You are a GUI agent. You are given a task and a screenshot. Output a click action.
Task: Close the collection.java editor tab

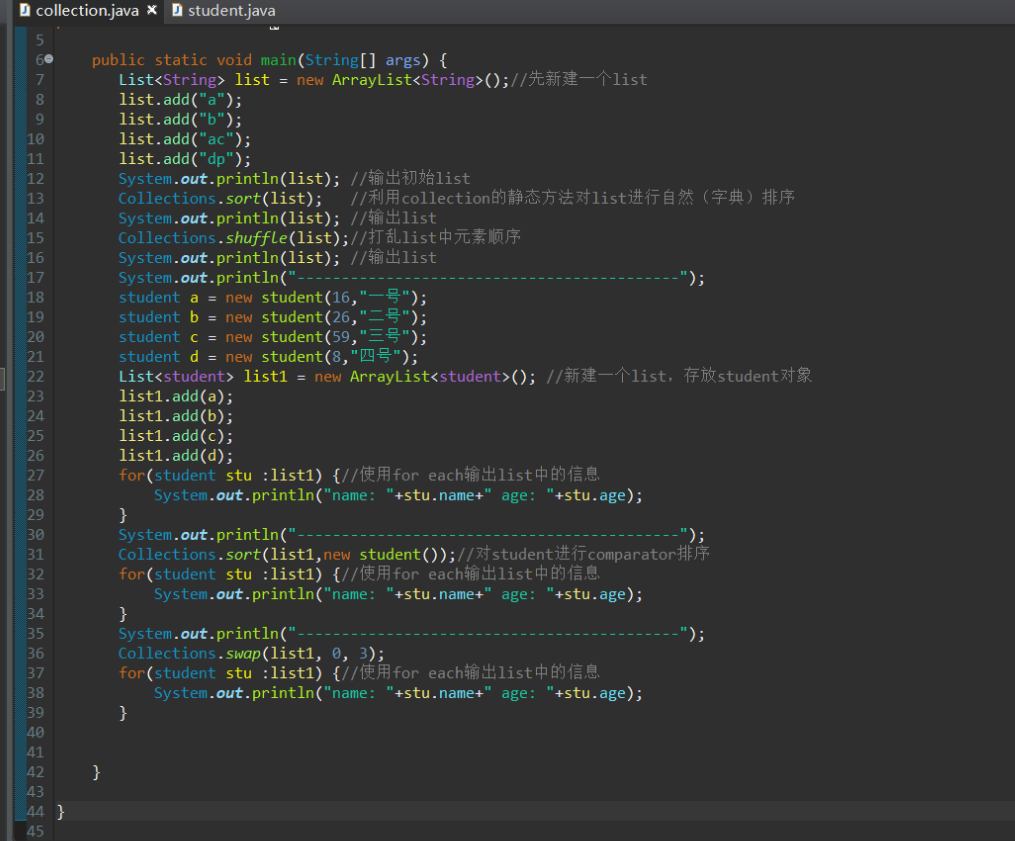click(152, 11)
